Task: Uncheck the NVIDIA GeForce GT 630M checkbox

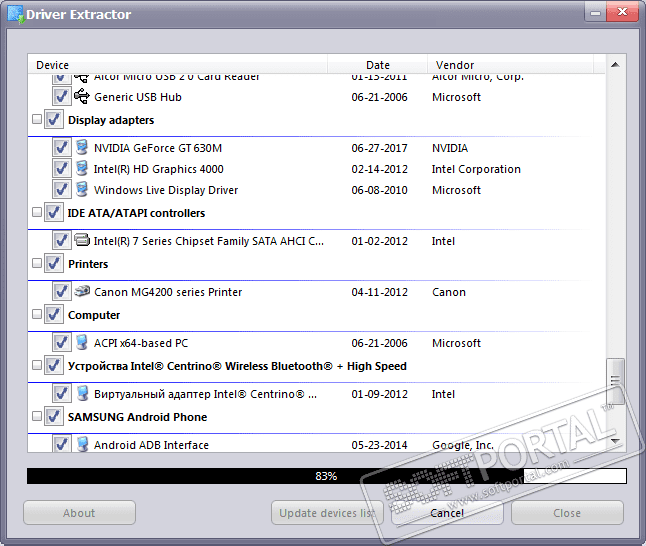Action: click(x=62, y=148)
